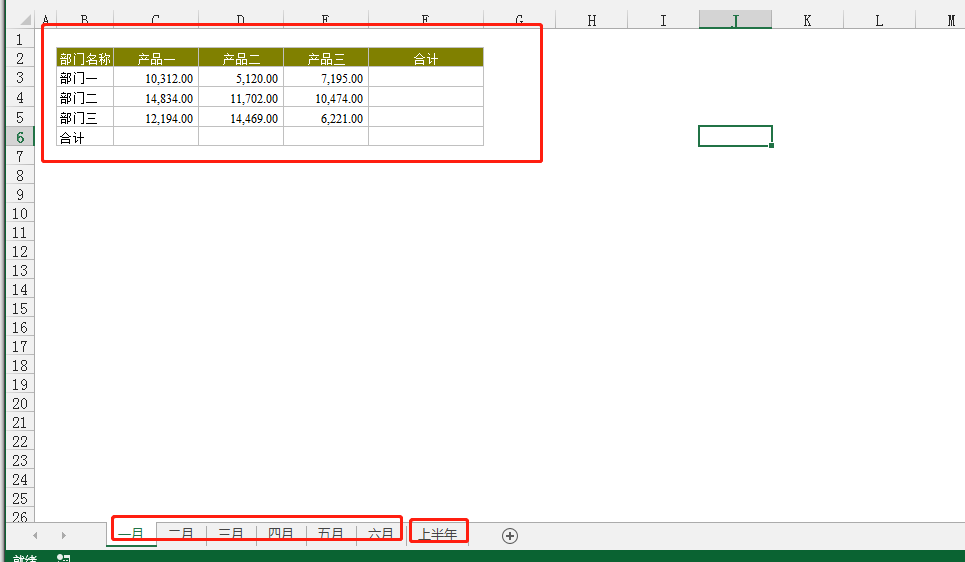
Task: Click the 产品三 header cell
Action: click(x=326, y=58)
